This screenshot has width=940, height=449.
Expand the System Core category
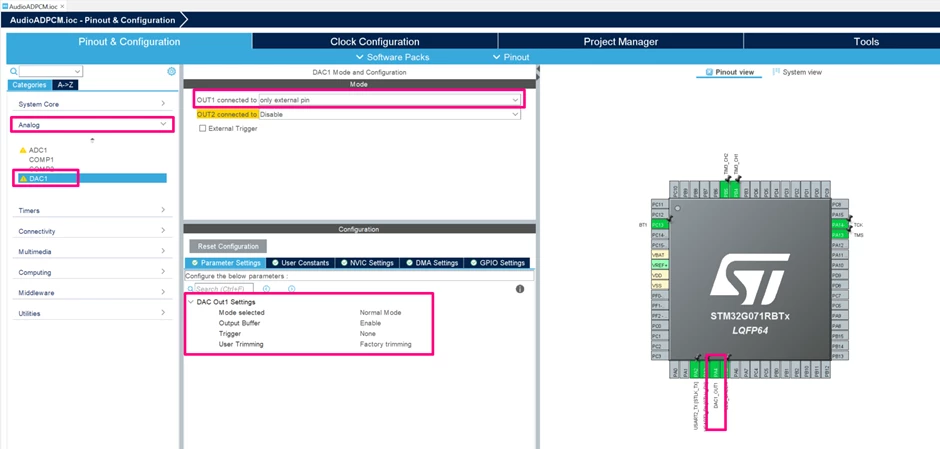tap(92, 104)
